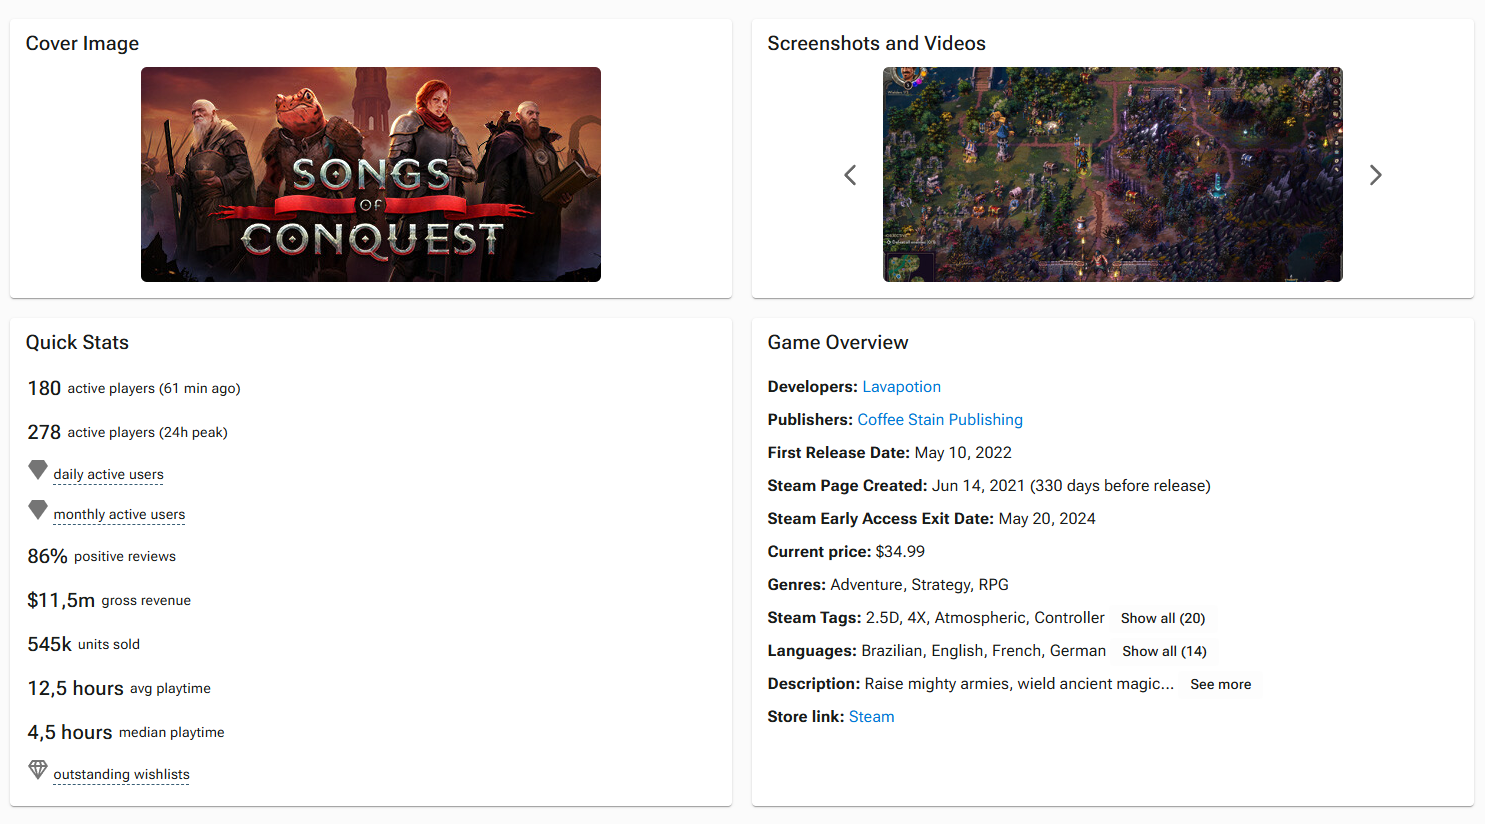Image resolution: width=1485 pixels, height=824 pixels.
Task: Open the Lavapotion developer link
Action: point(902,387)
